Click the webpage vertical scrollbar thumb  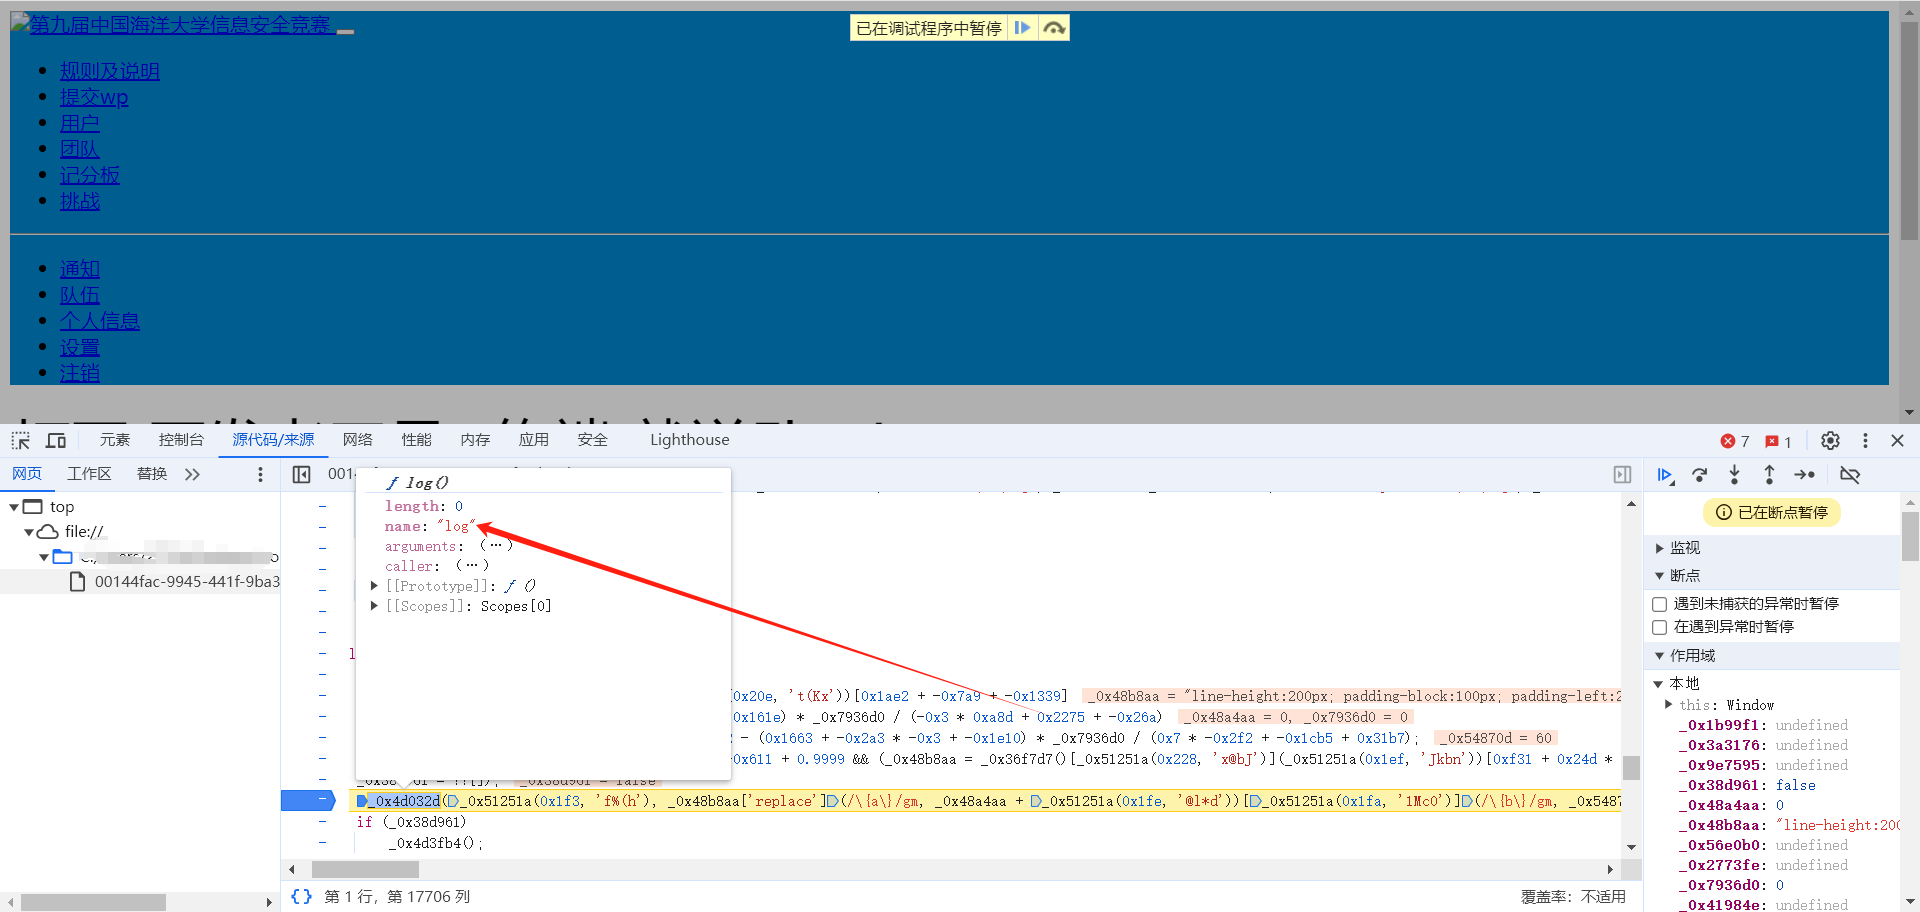pos(1909,130)
